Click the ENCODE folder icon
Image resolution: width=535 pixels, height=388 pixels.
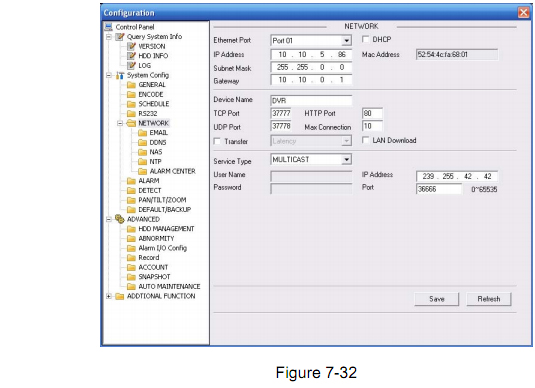131,94
